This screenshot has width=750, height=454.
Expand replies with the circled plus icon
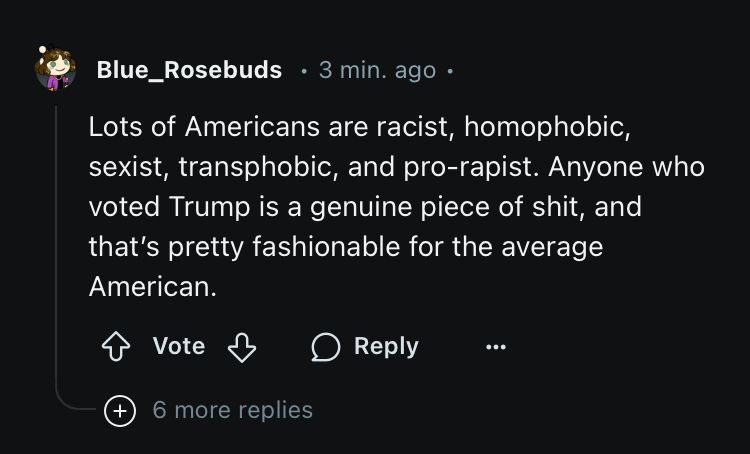click(x=121, y=410)
